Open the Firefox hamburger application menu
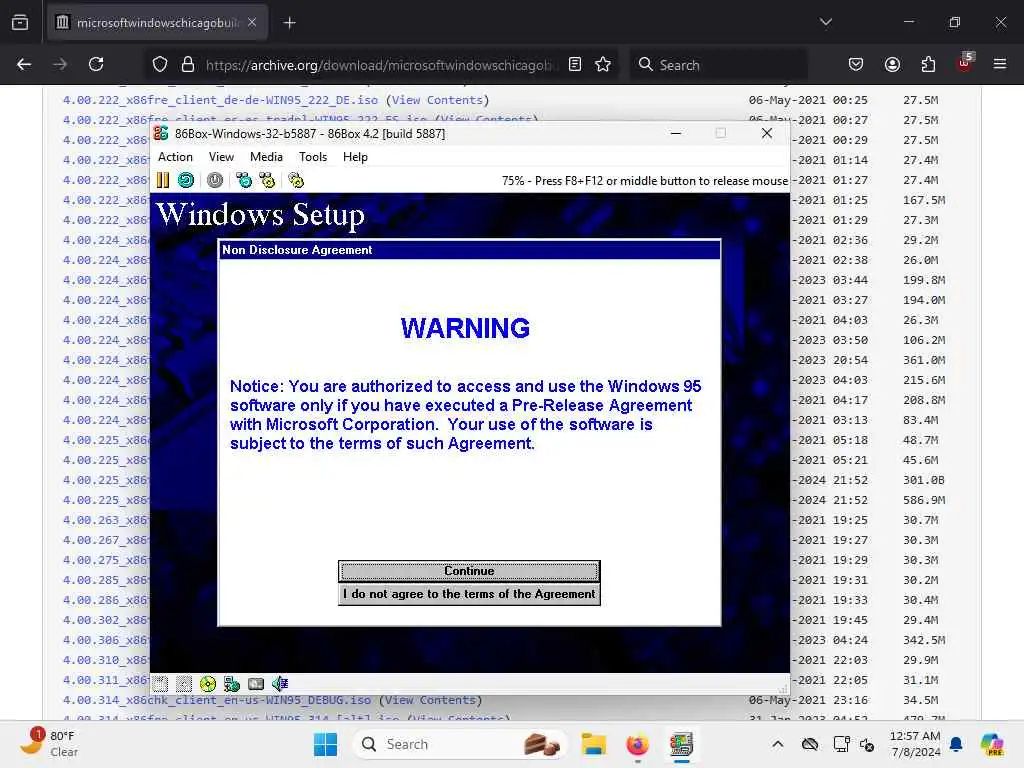 (1000, 64)
